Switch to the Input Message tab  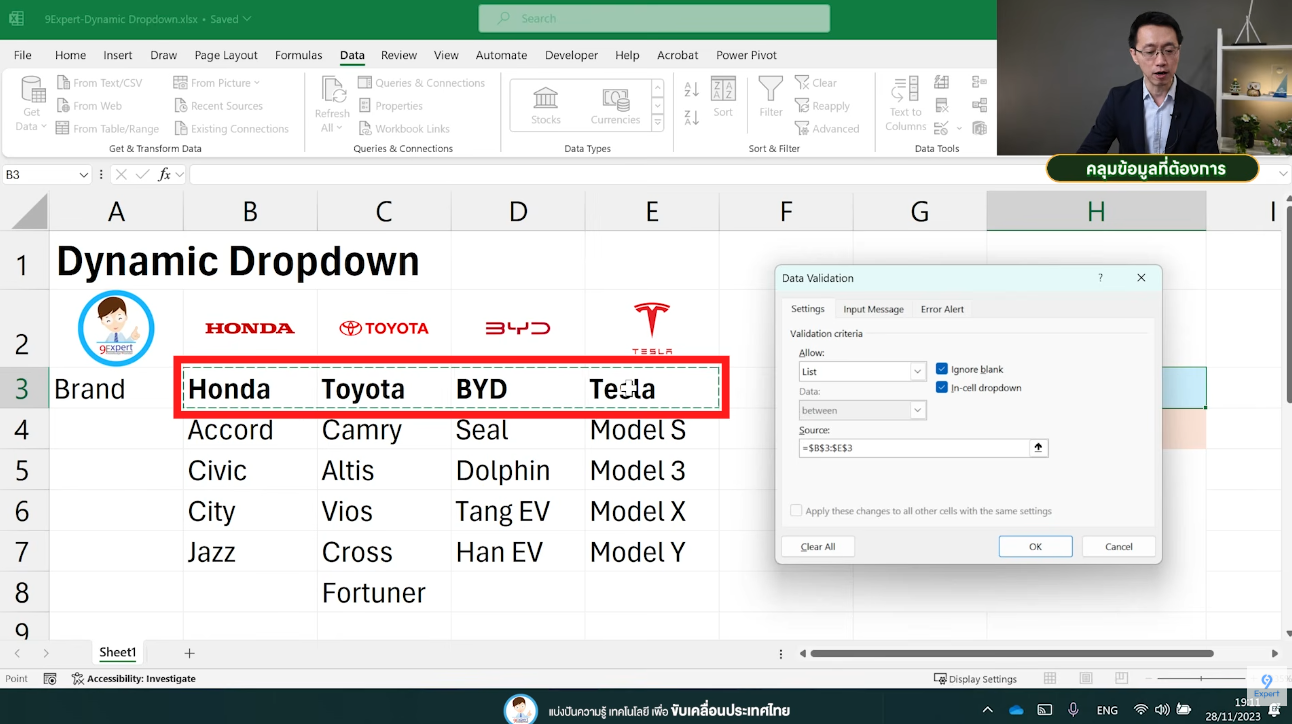873,309
